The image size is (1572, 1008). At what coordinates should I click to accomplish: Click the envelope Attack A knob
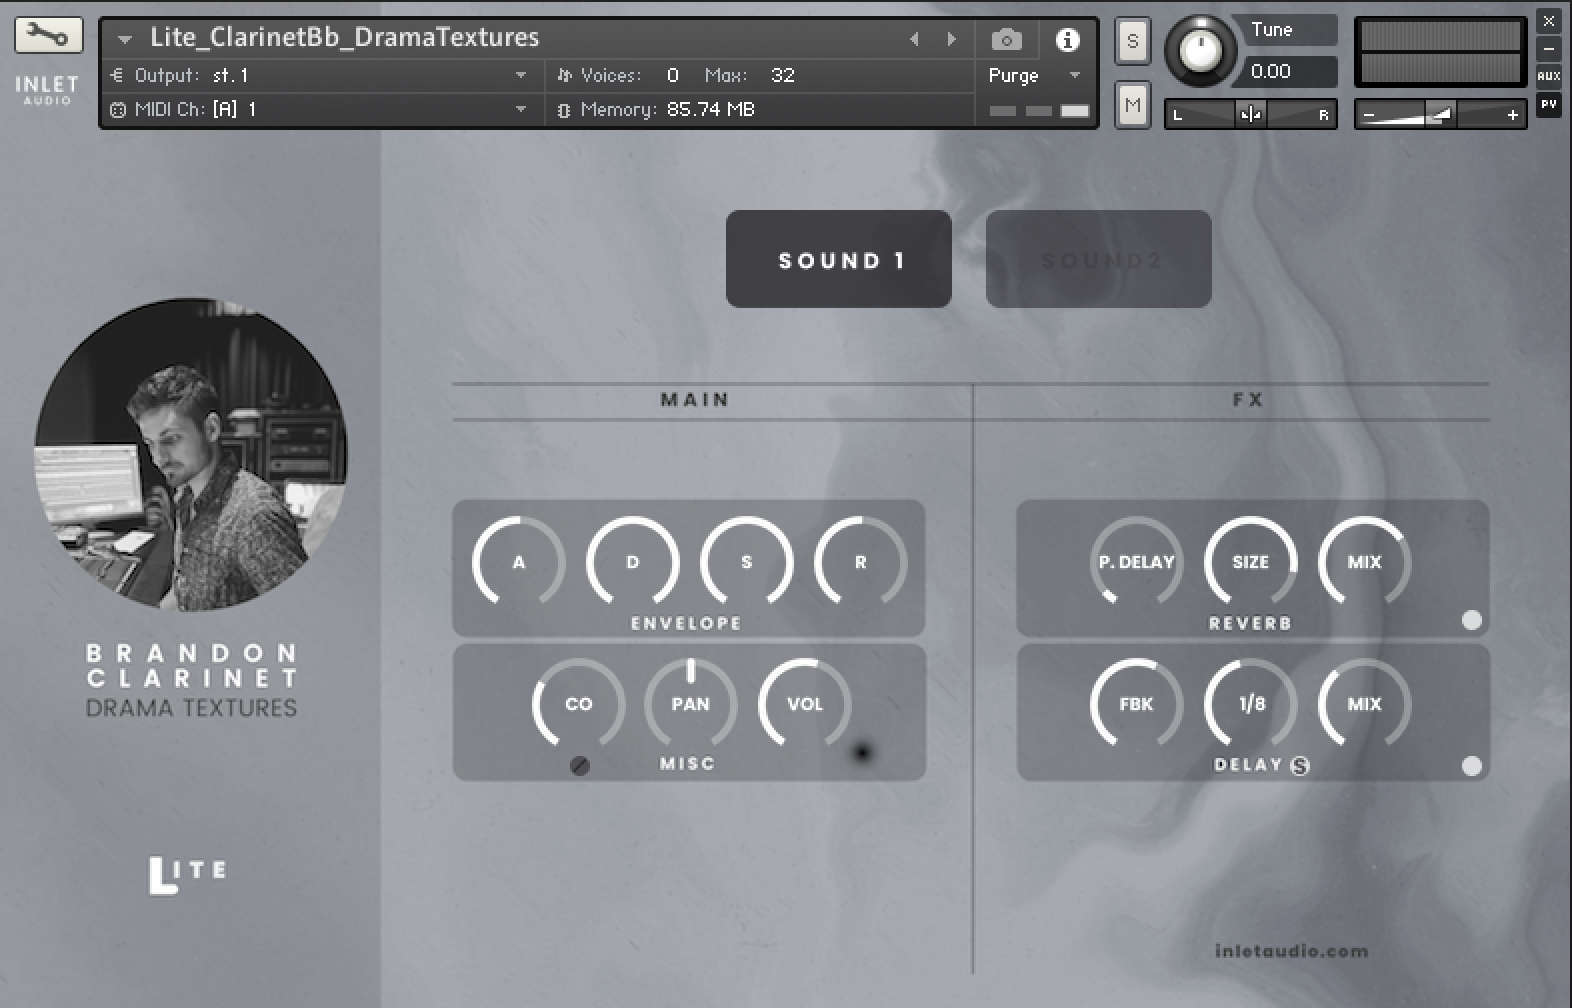coord(518,561)
